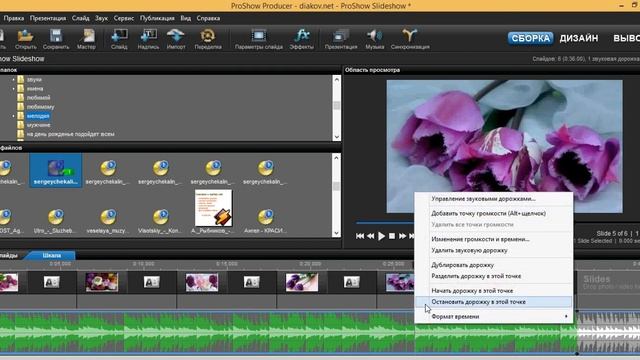Viewport: 640px width, 360px height.
Task: Expand the имена folder node
Action: tap(13, 89)
